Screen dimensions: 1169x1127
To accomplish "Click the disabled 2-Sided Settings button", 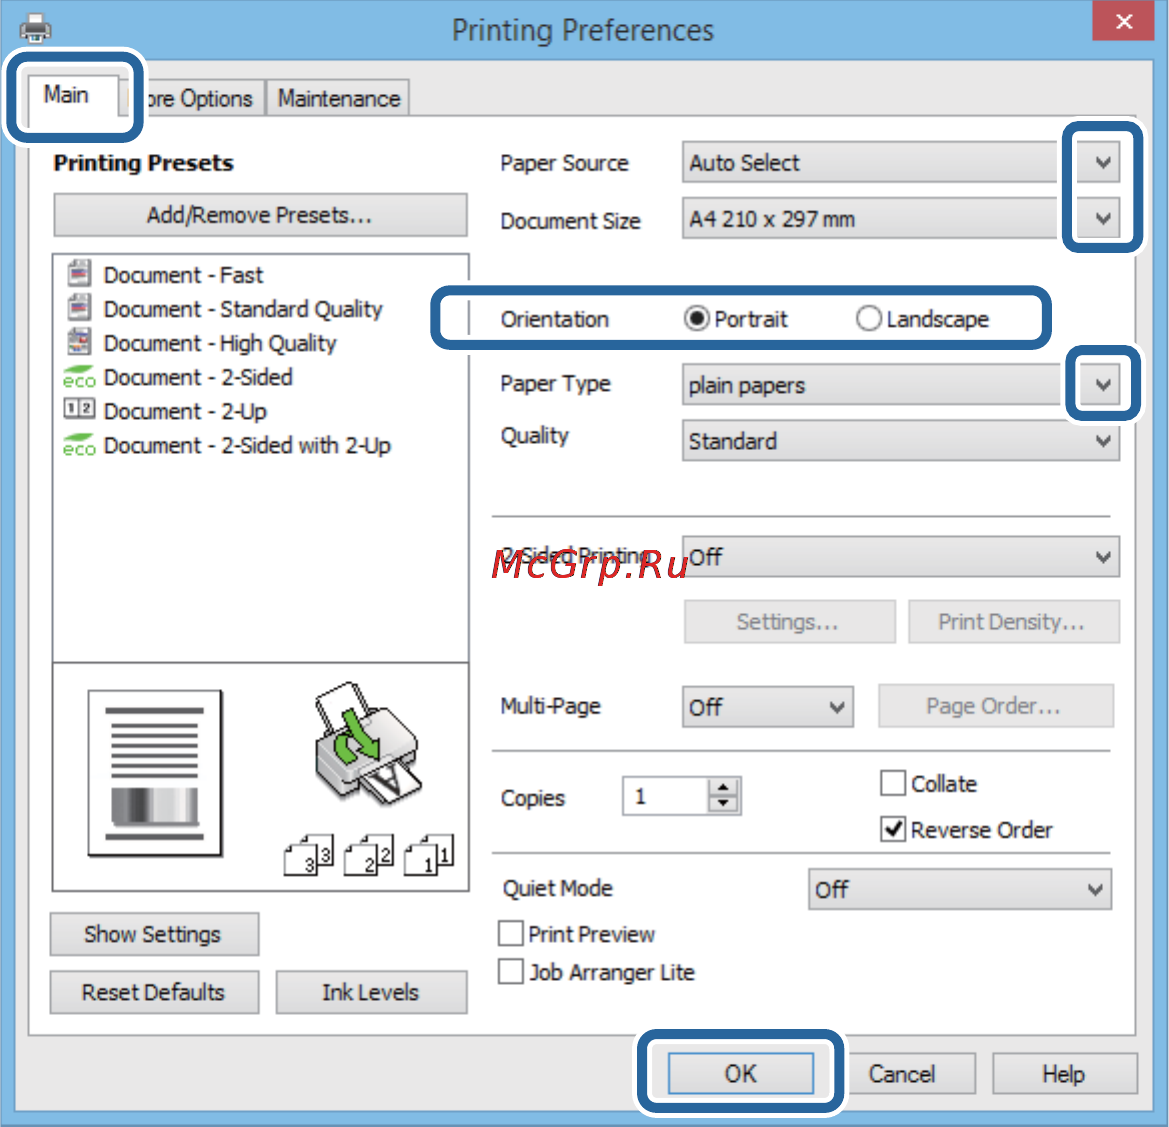I will (x=790, y=622).
